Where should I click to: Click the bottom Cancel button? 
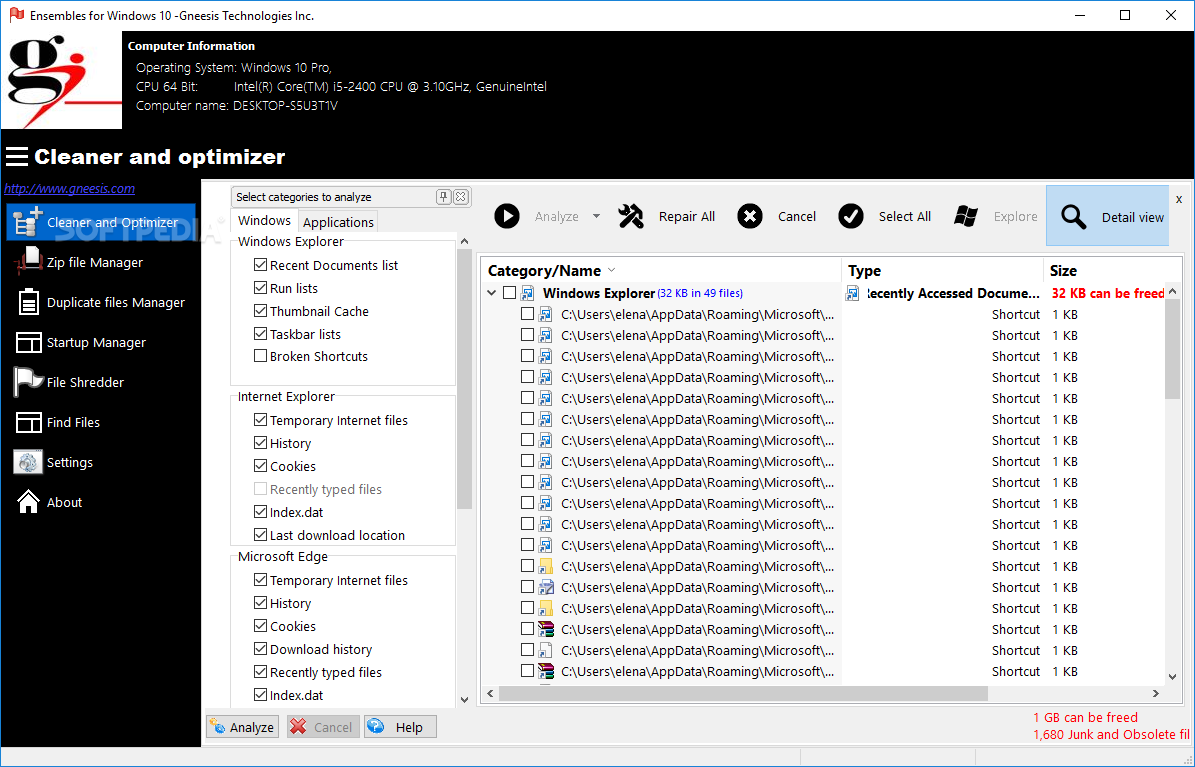pyautogui.click(x=323, y=727)
